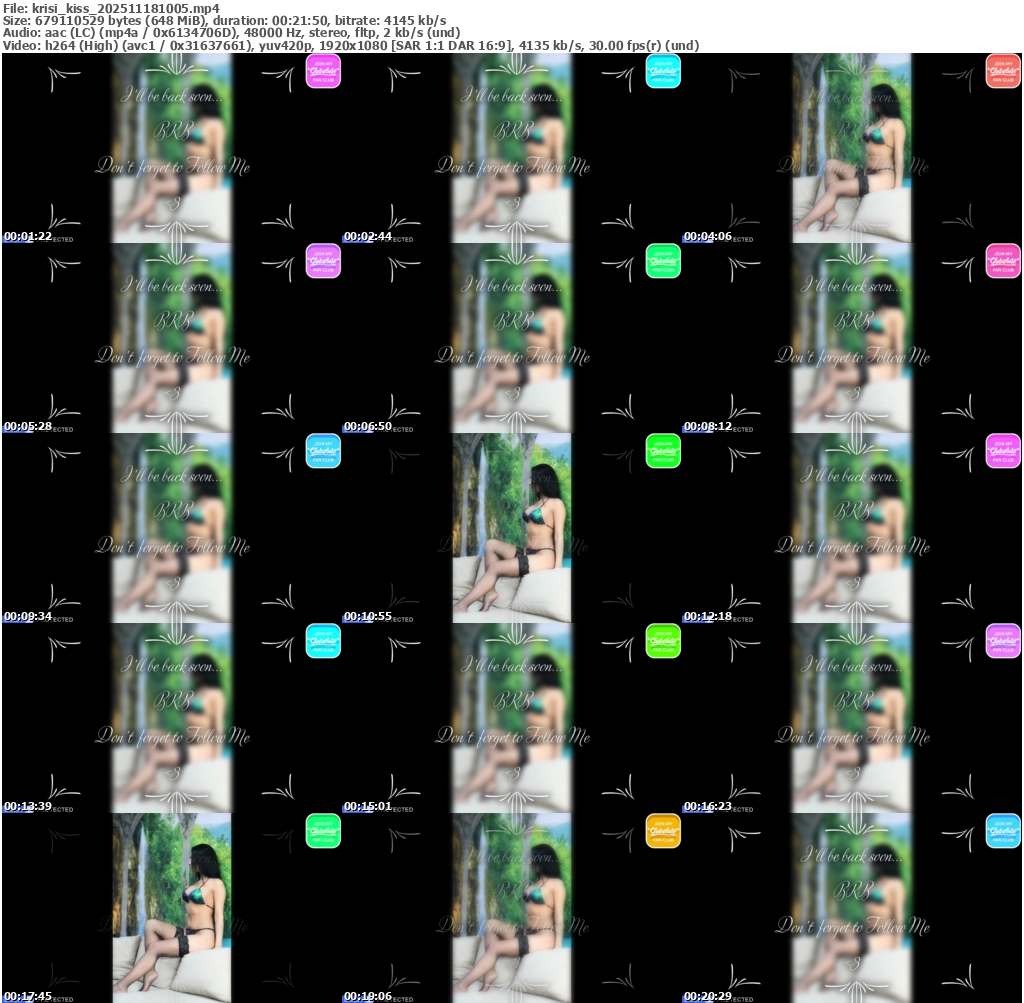1024x1003 pixels.
Task: Click the lime fan club badge in the 00:15:01 frame
Action: [663, 641]
